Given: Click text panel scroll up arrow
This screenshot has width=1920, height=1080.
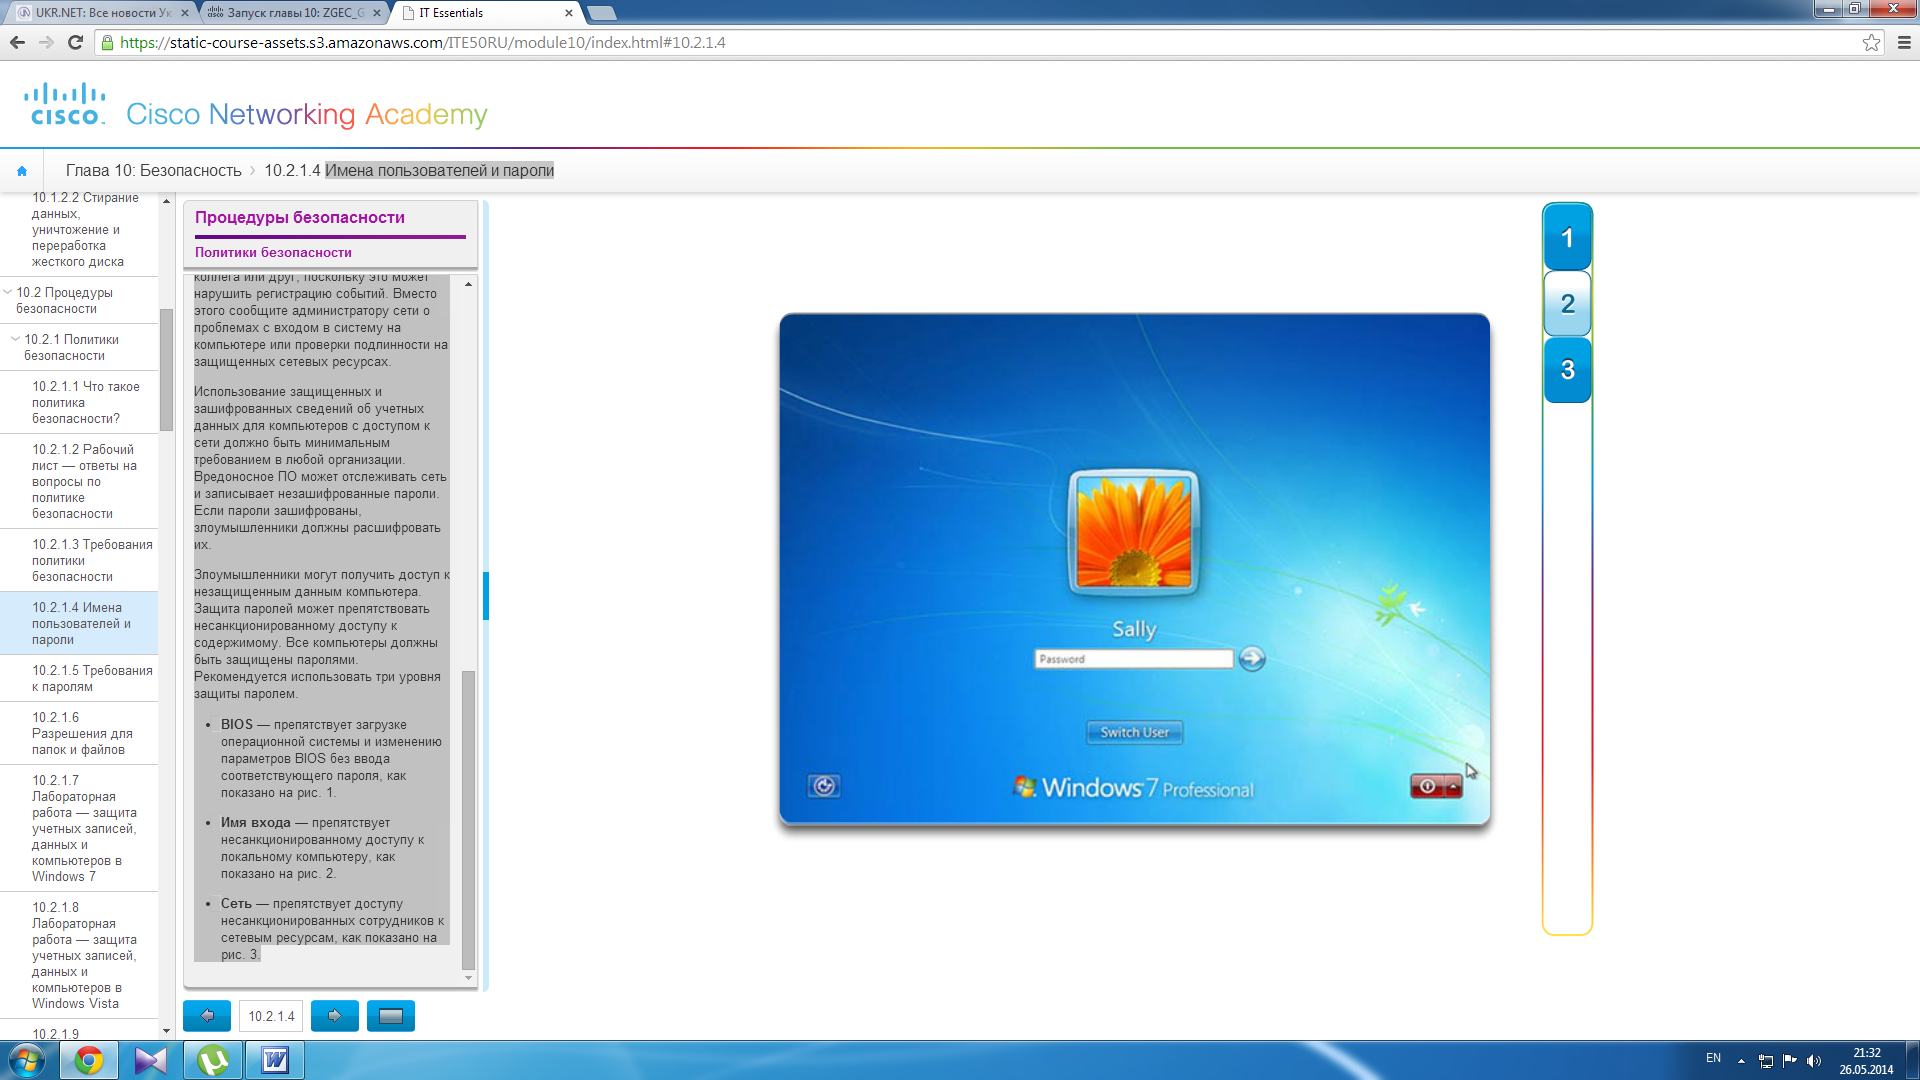Looking at the screenshot, I should point(468,285).
